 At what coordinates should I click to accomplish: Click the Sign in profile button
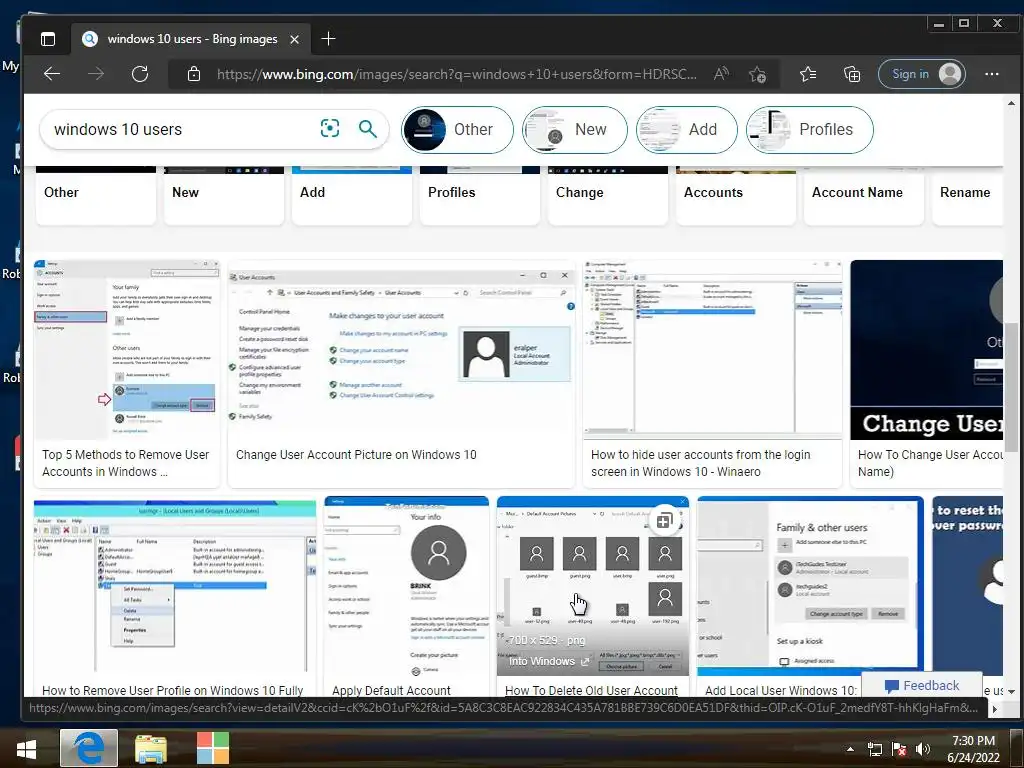[922, 74]
